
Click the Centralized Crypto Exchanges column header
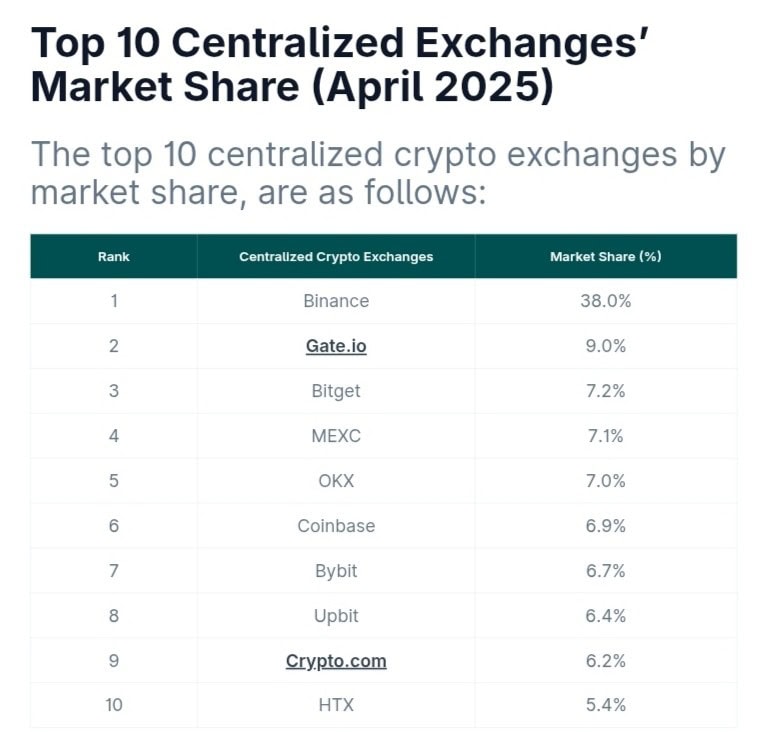pyautogui.click(x=336, y=257)
